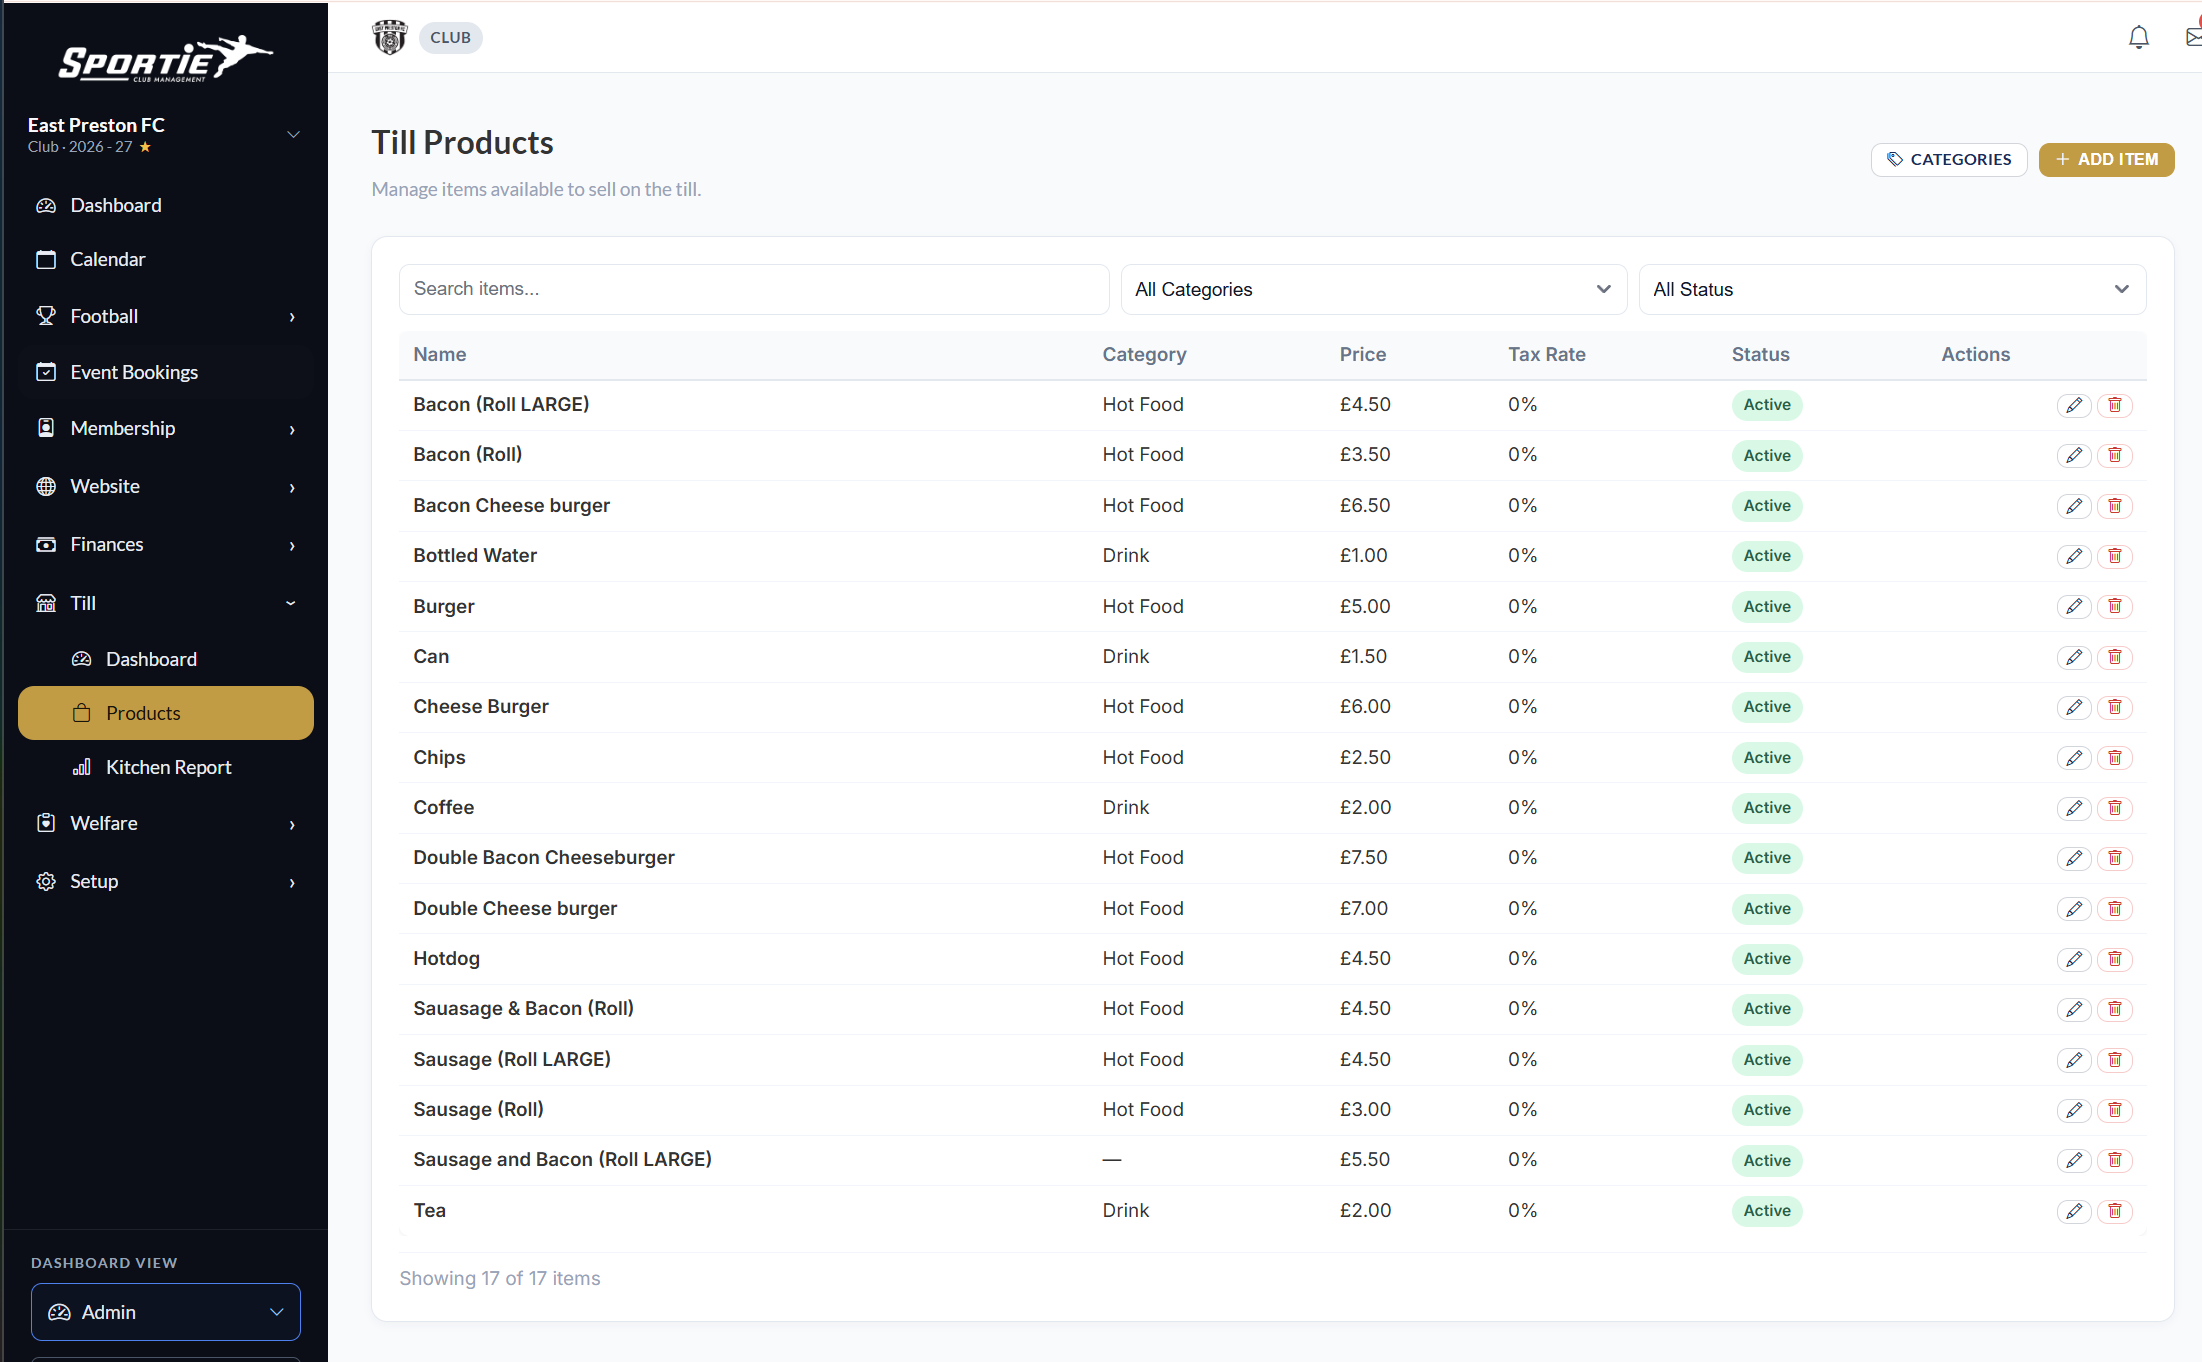The width and height of the screenshot is (2202, 1362).
Task: Edit the Bacon (Roll LARGE) item
Action: (2074, 405)
